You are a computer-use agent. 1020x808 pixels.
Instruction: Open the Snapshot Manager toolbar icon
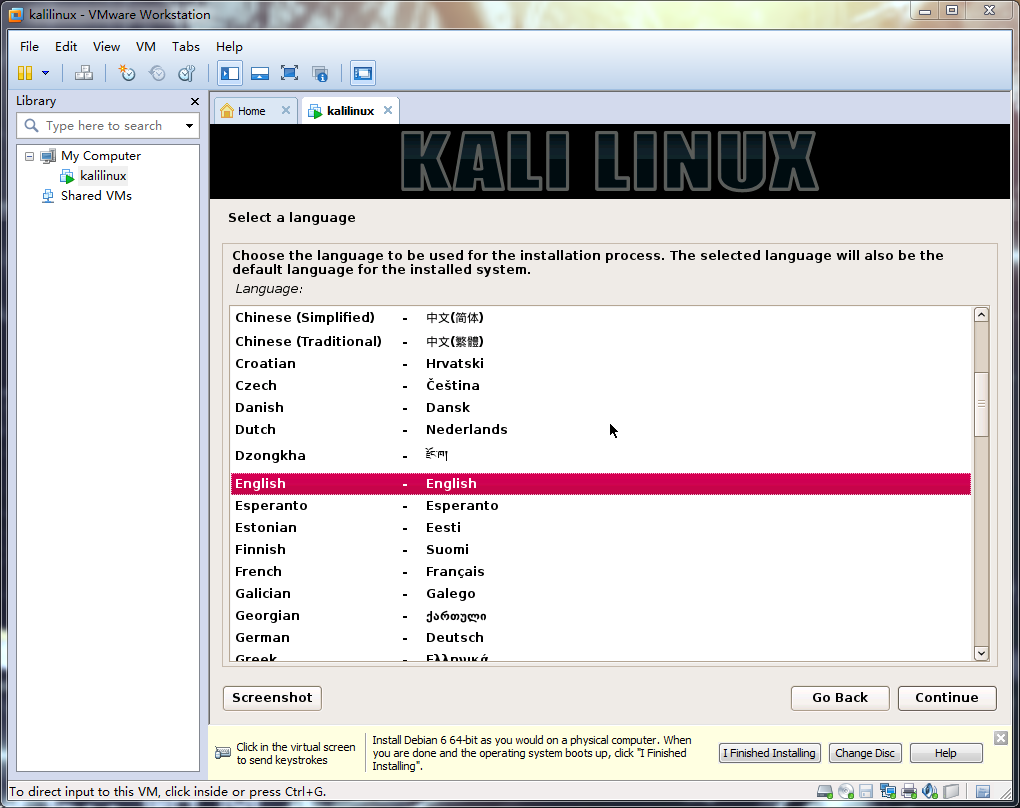coord(187,73)
